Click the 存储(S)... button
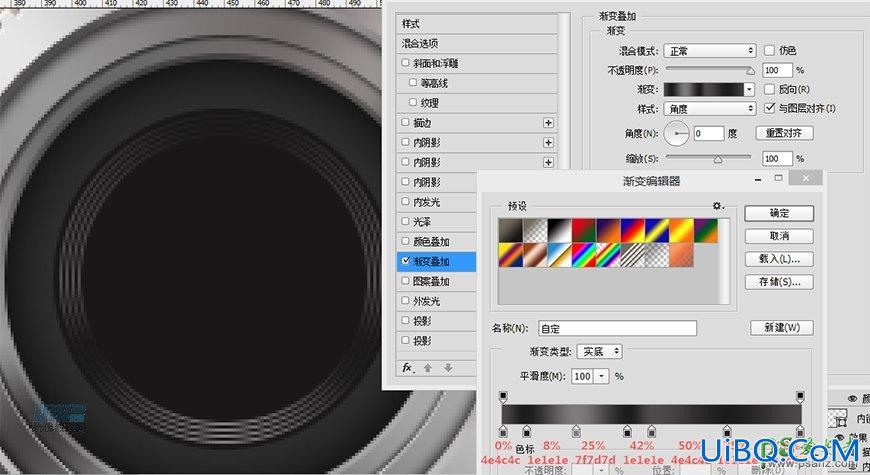 [x=779, y=282]
